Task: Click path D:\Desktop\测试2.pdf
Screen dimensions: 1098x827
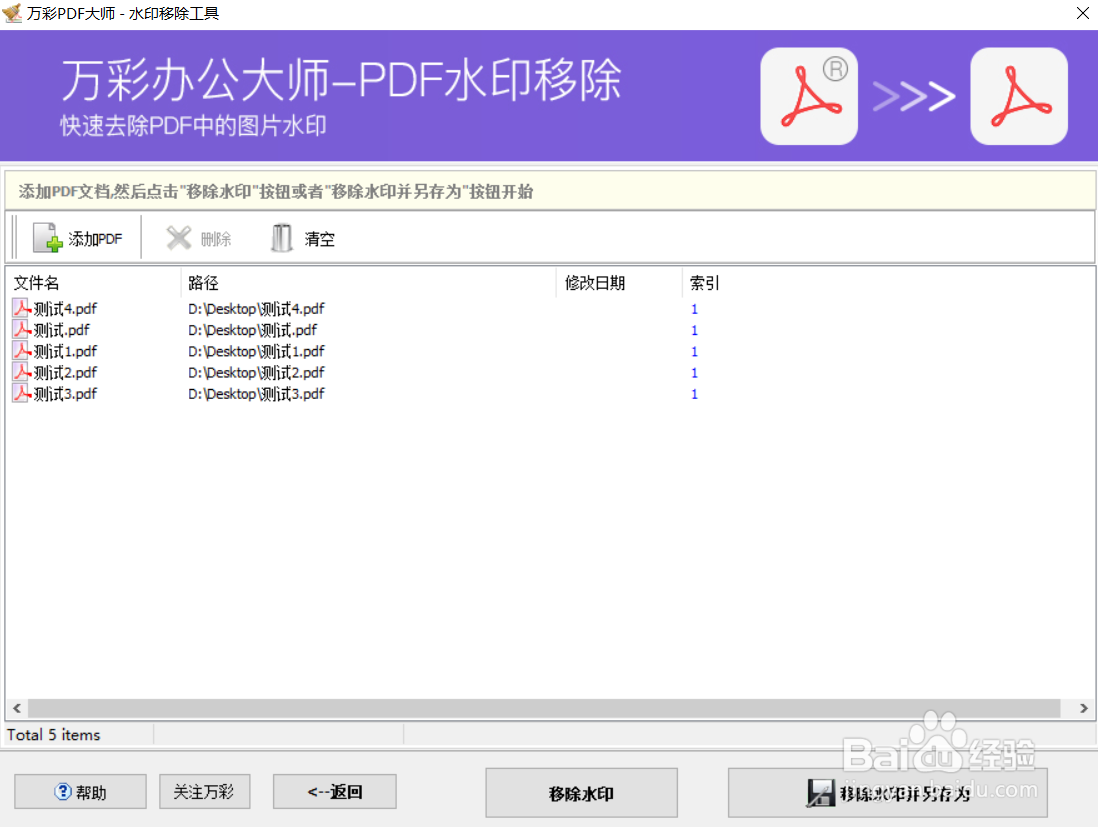Action: click(x=256, y=373)
